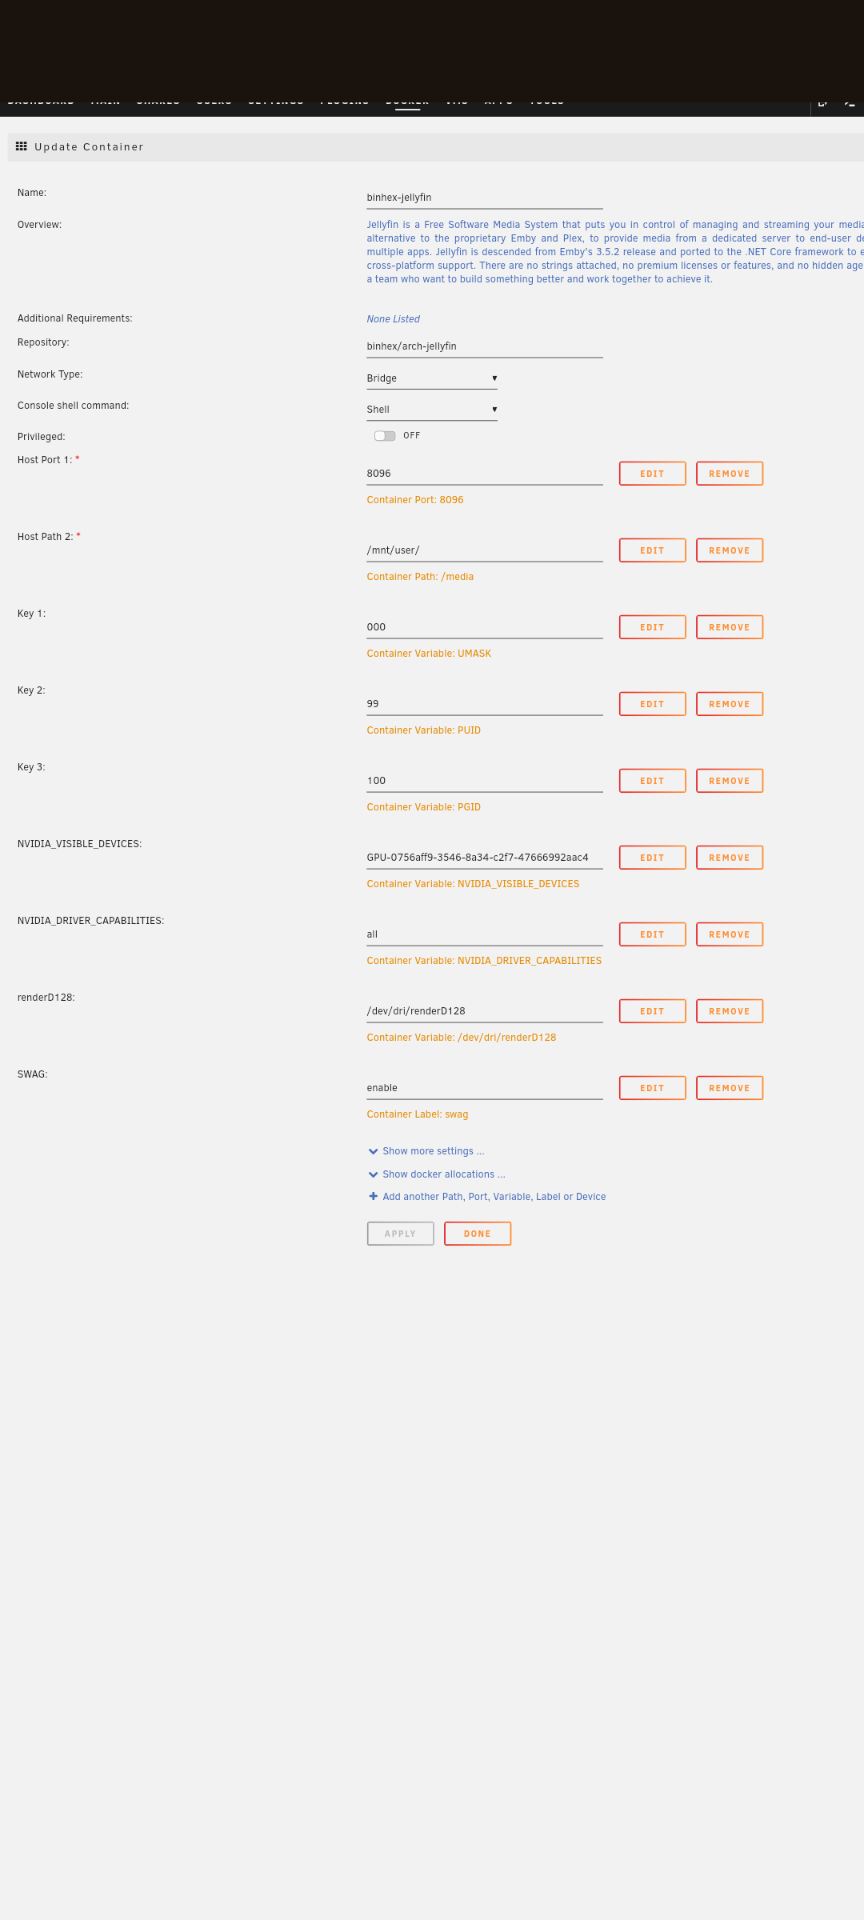Click the Host Path 2 field

click(484, 550)
